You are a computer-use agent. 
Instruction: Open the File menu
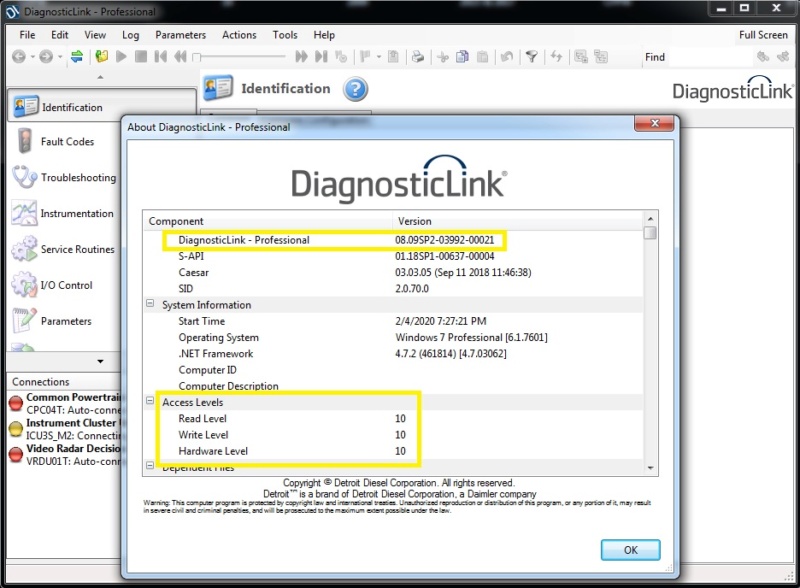coord(28,35)
